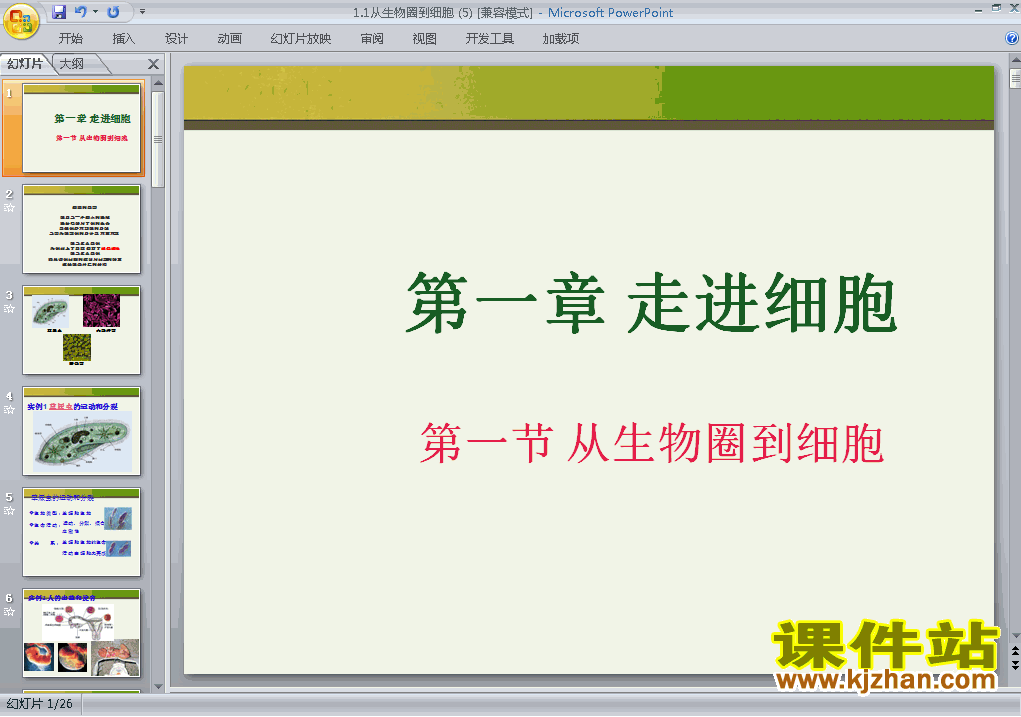The image size is (1021, 717).
Task: Switch to the 大纲 pane tab
Action: coord(72,63)
